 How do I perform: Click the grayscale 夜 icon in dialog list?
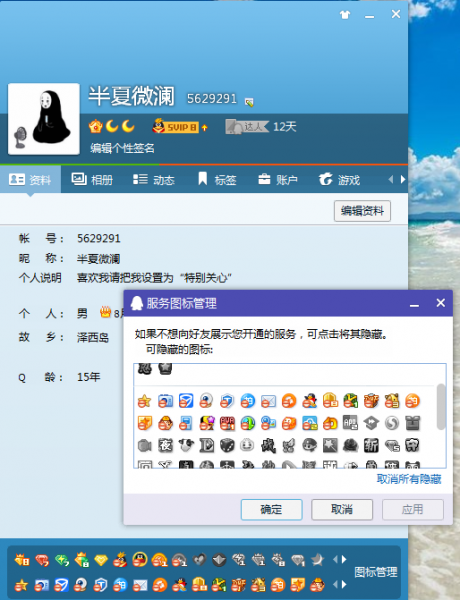(165, 445)
